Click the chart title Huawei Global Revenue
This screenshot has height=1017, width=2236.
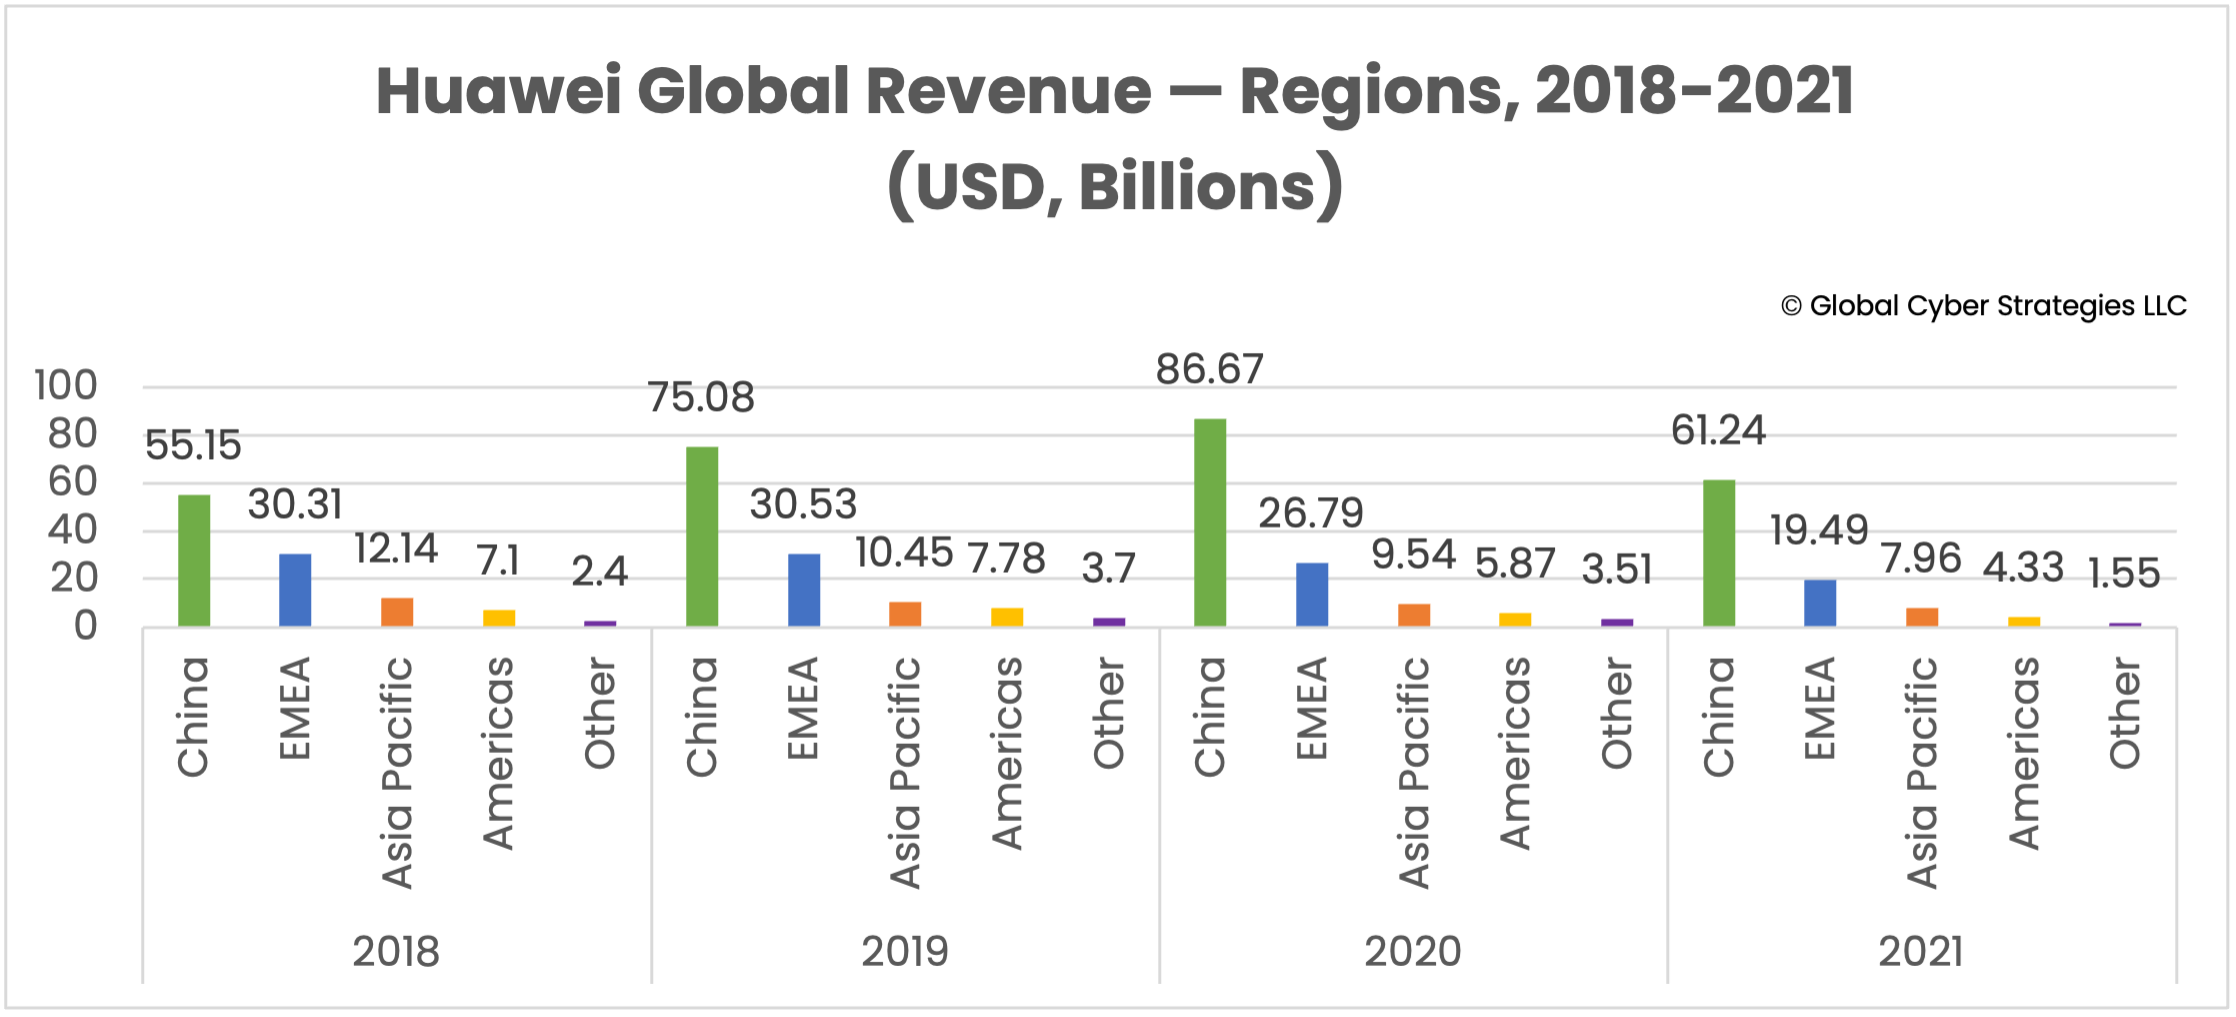pos(1115,138)
